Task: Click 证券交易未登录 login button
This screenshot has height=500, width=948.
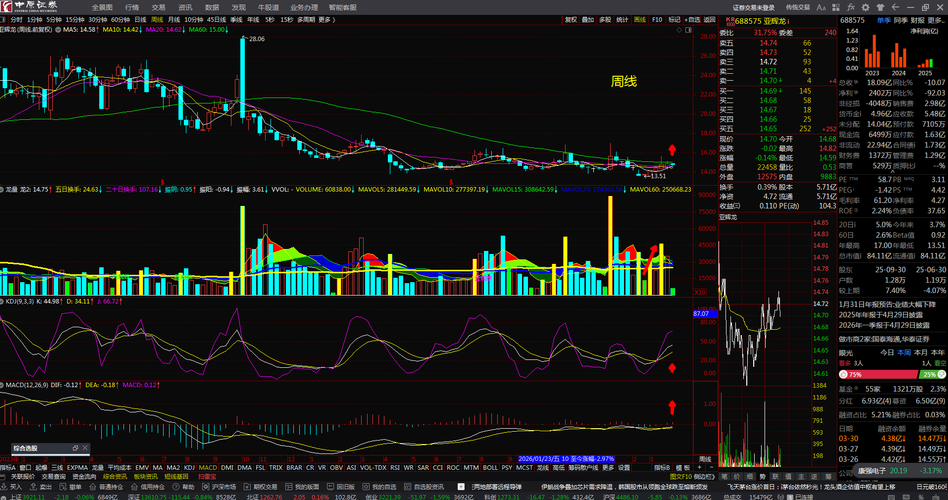Action: click(x=753, y=7)
